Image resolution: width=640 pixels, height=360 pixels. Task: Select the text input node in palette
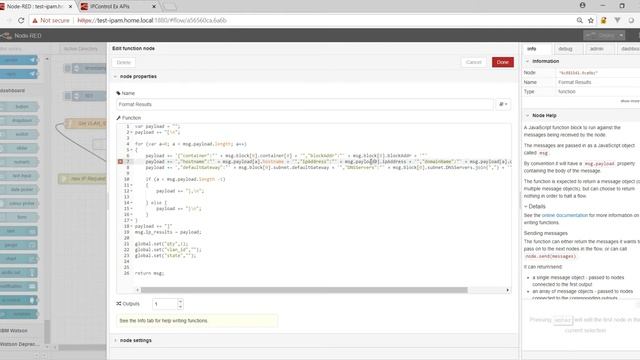(x=19, y=176)
